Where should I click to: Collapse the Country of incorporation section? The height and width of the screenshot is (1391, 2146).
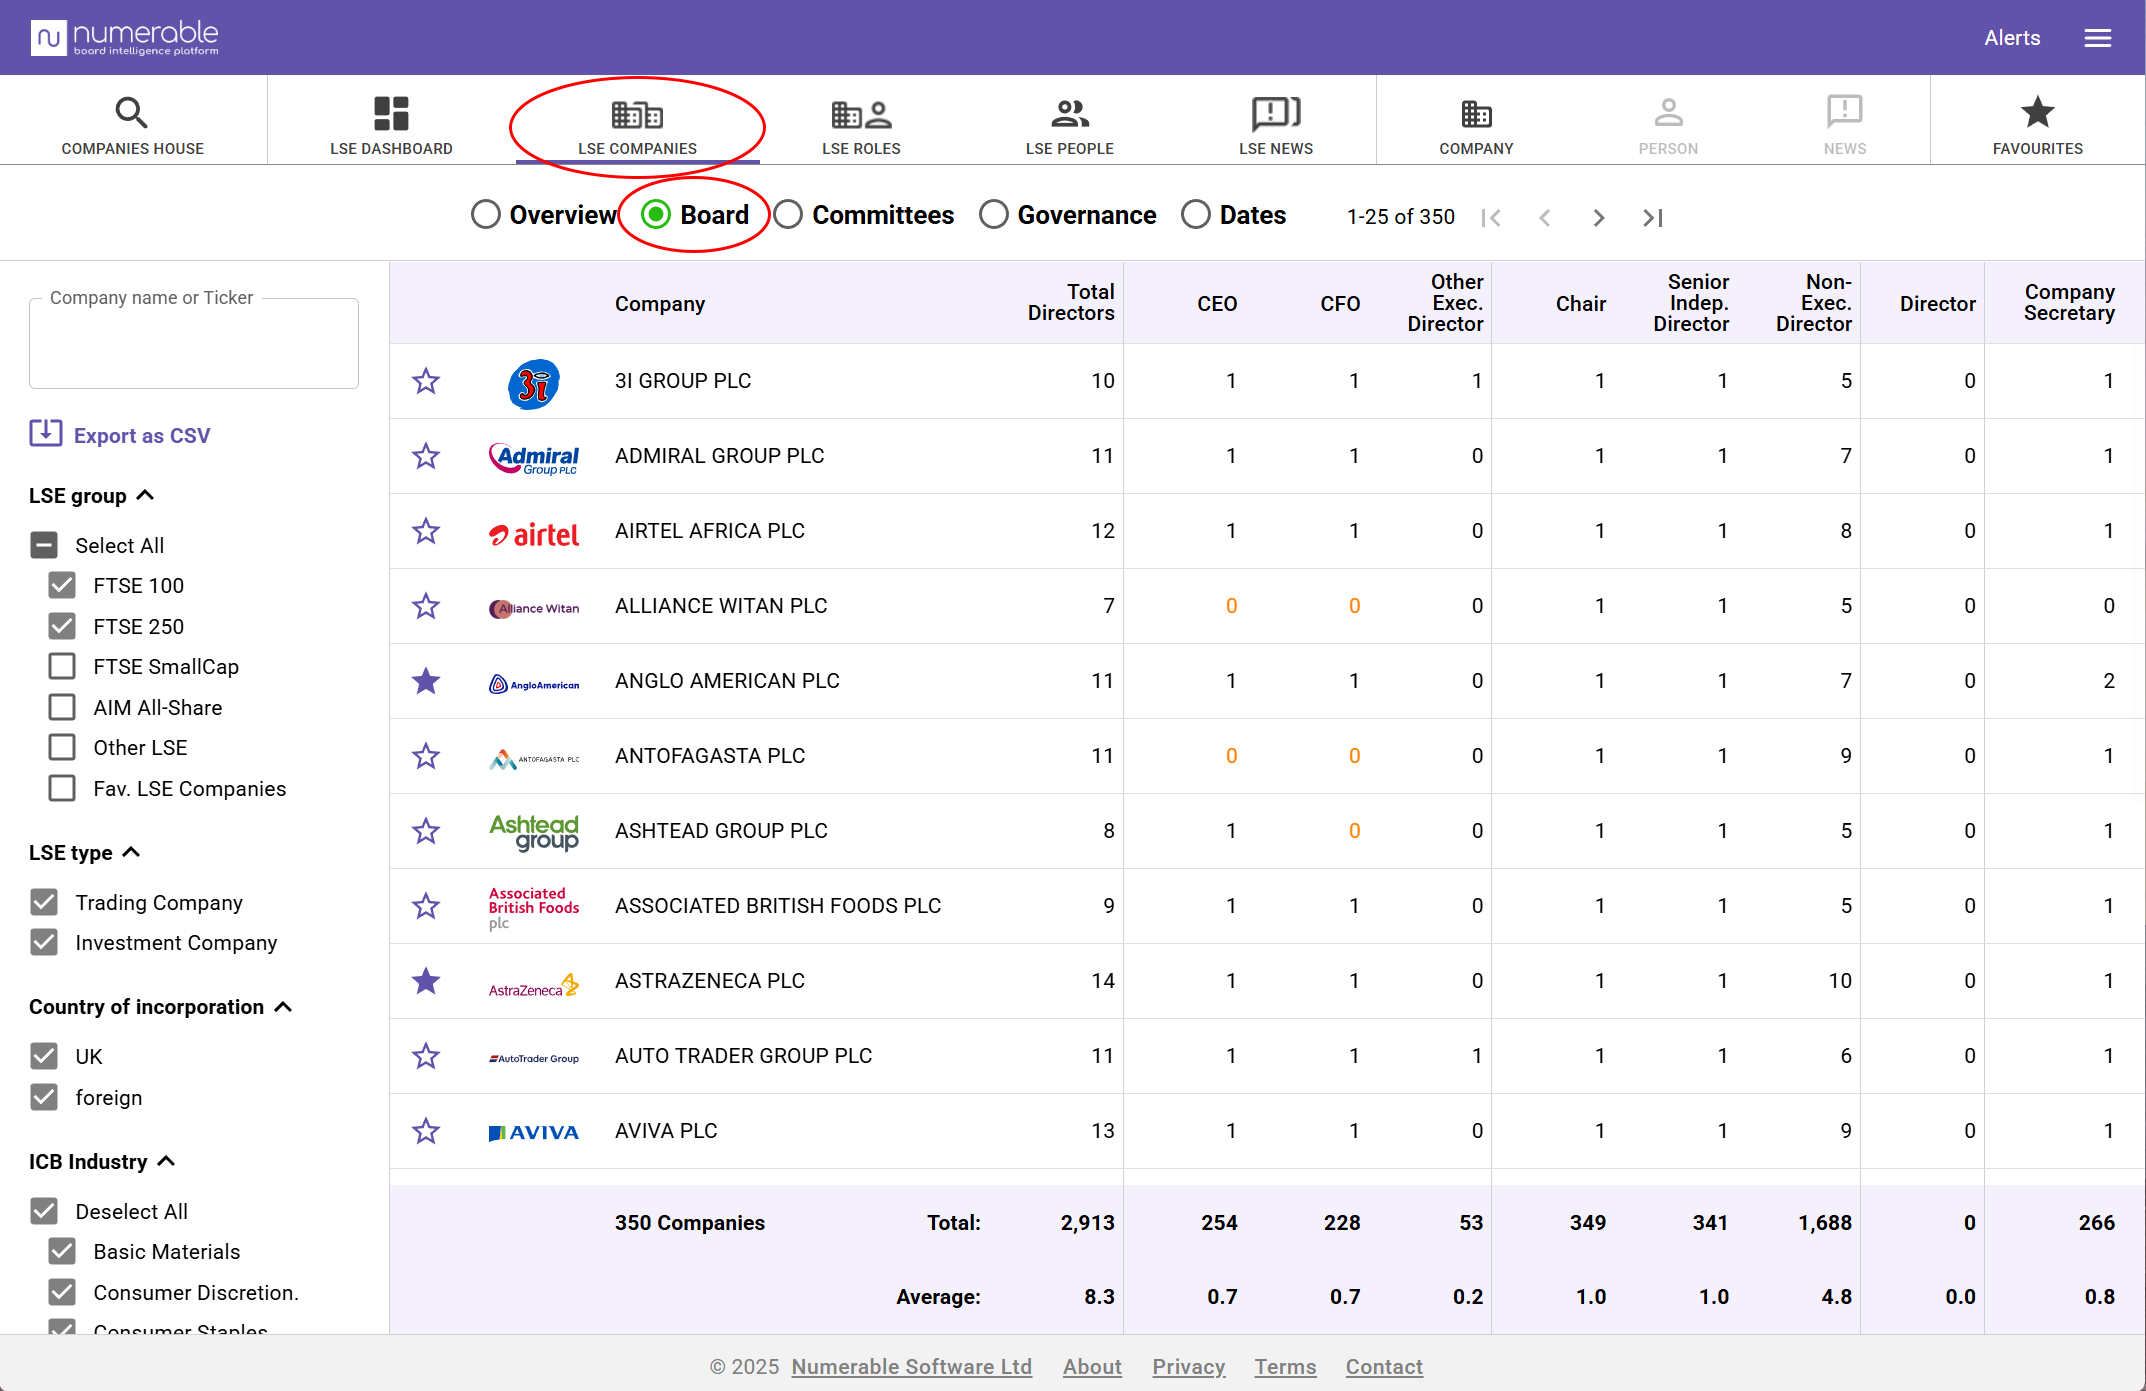coord(283,1006)
